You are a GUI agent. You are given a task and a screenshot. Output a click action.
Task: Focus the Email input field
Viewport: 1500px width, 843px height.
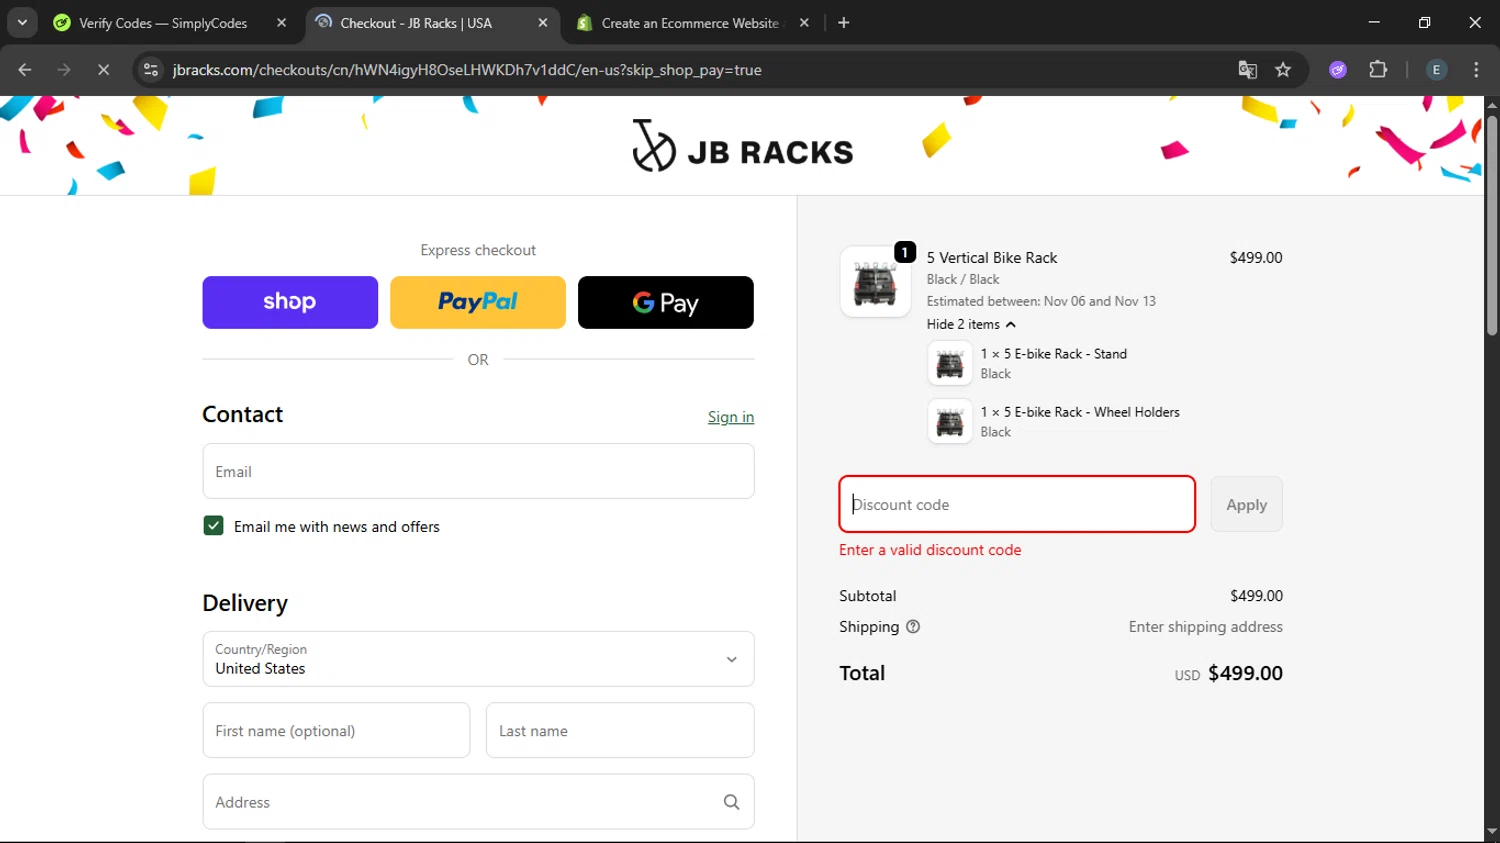[478, 471]
